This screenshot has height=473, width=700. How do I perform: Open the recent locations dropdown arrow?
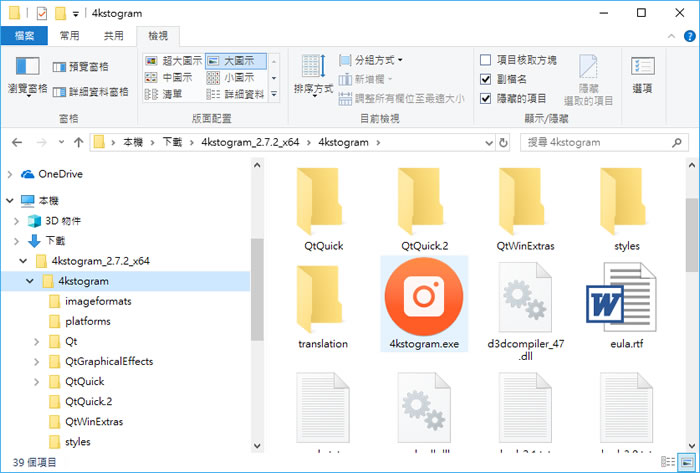click(61, 142)
